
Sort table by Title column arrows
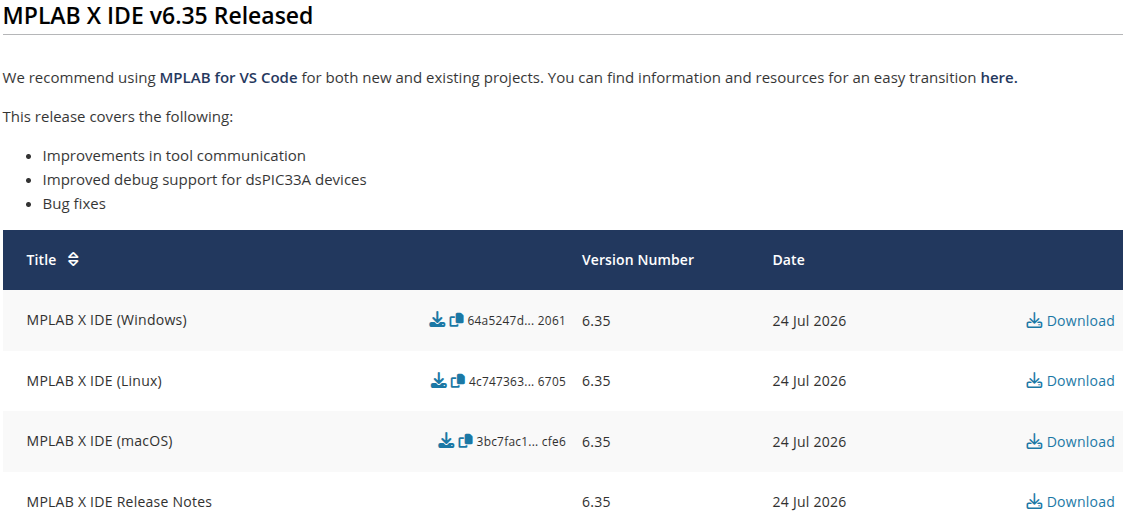73,259
